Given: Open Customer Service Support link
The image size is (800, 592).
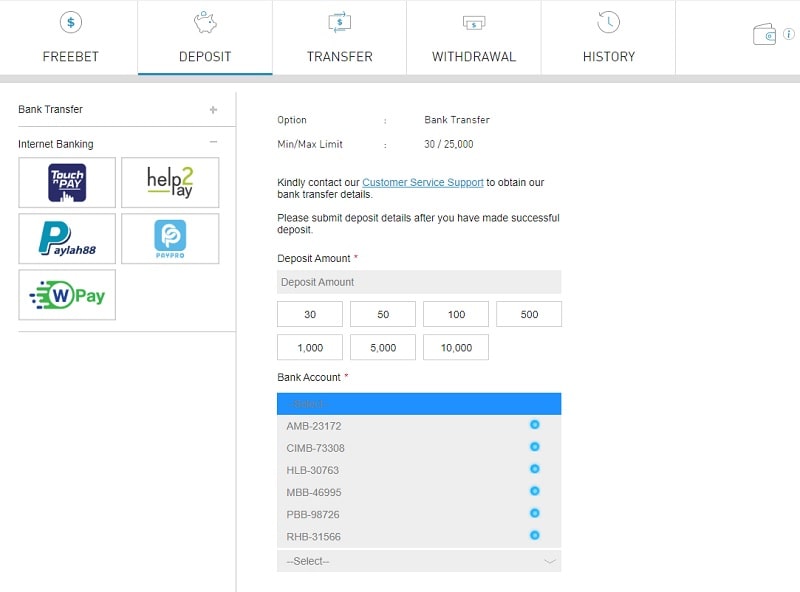Looking at the screenshot, I should click(x=422, y=182).
